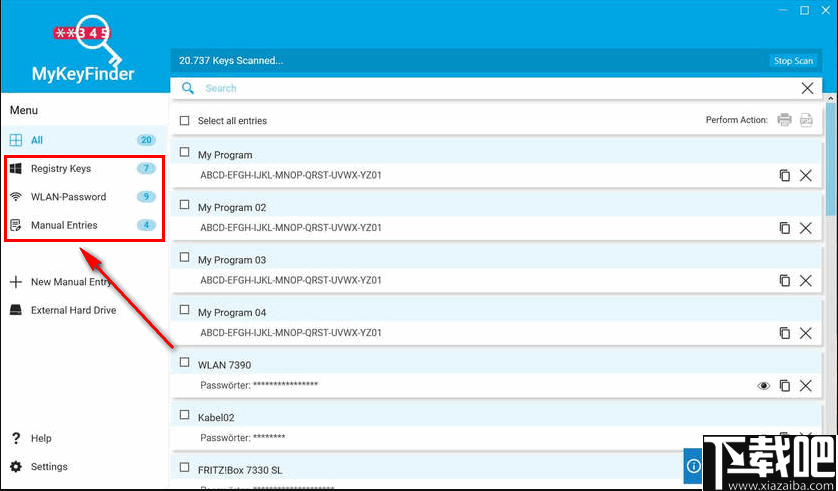Copy the My Program 04 key
The width and height of the screenshot is (838, 491).
(x=785, y=333)
